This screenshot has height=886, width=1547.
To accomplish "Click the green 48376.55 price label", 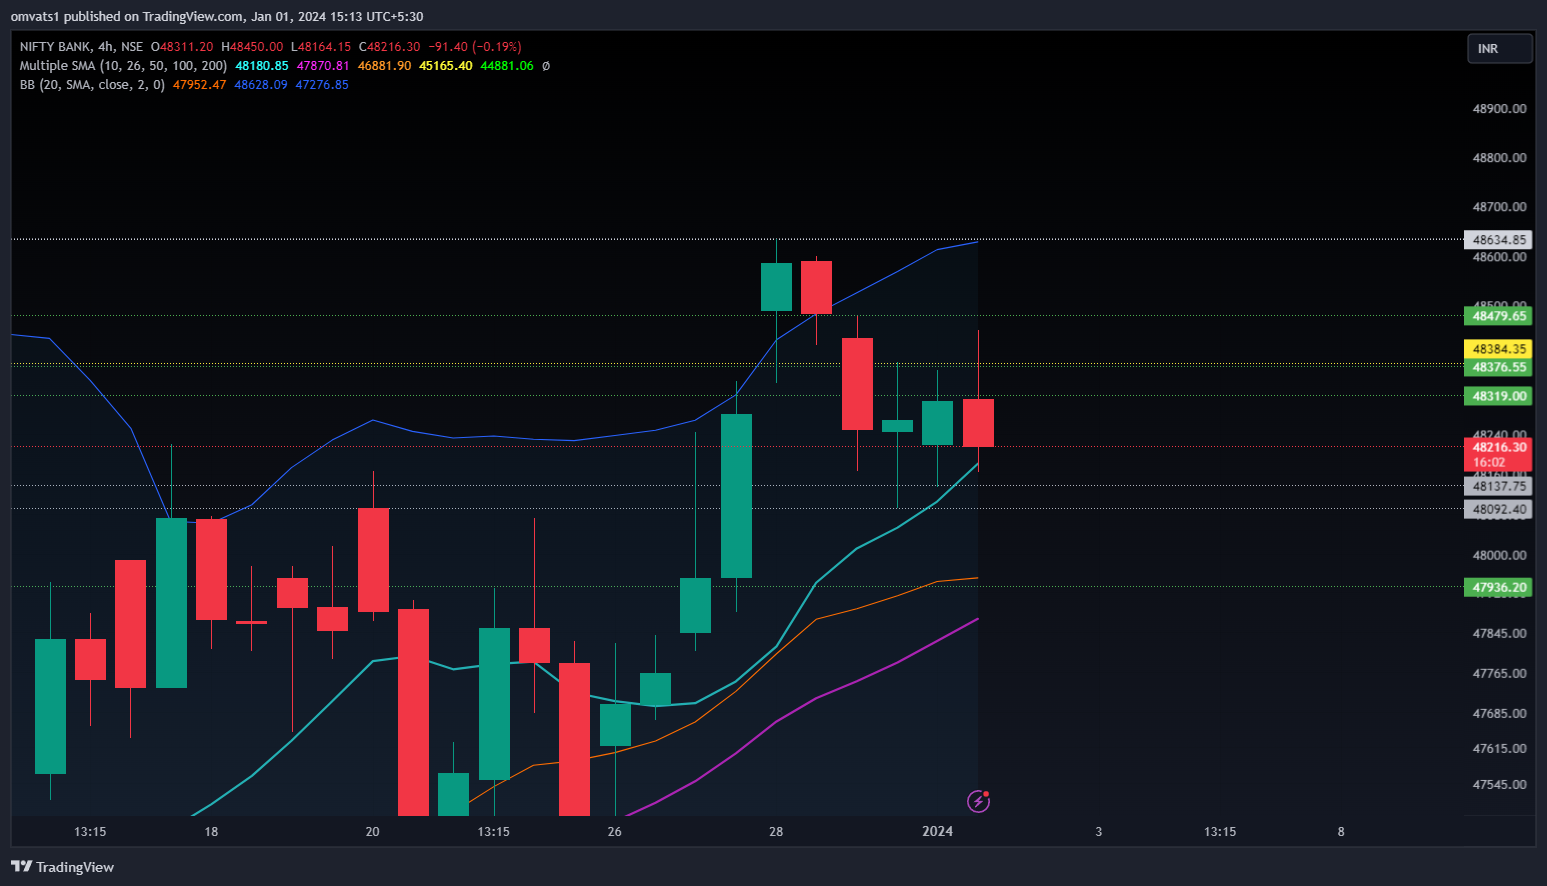I will pos(1499,367).
